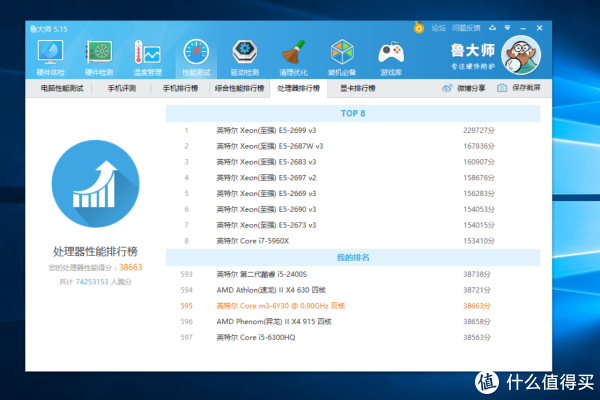600x400 pixels.
Task: Click score 153410分
Action: point(479,241)
